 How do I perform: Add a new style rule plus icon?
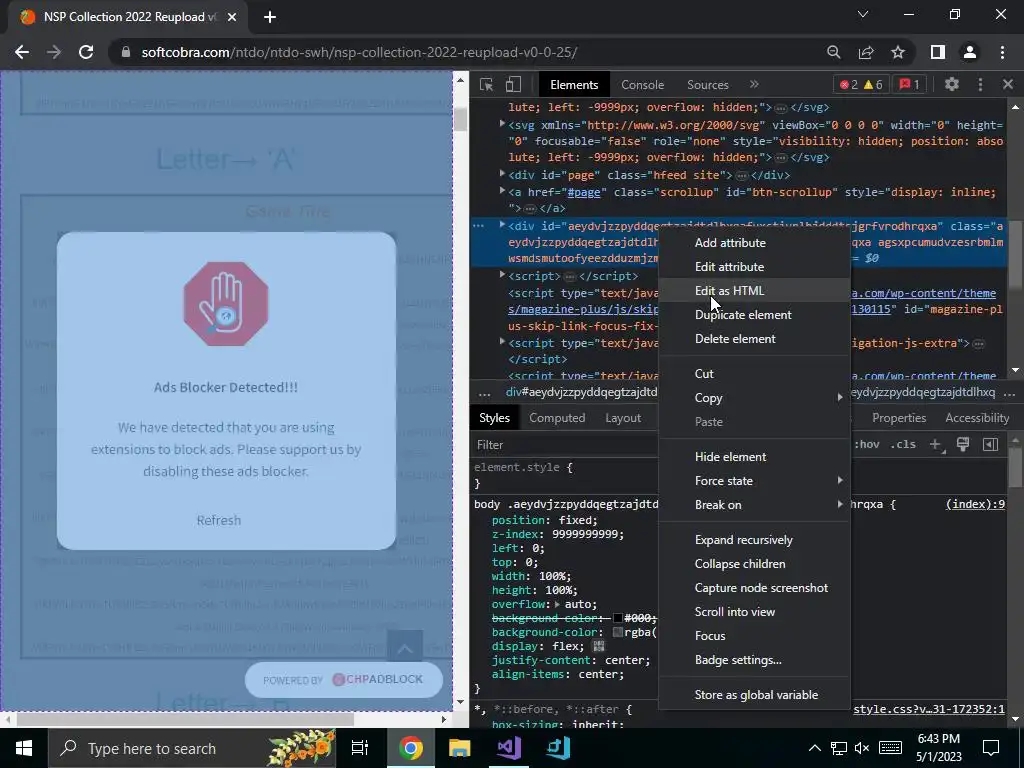(936, 444)
